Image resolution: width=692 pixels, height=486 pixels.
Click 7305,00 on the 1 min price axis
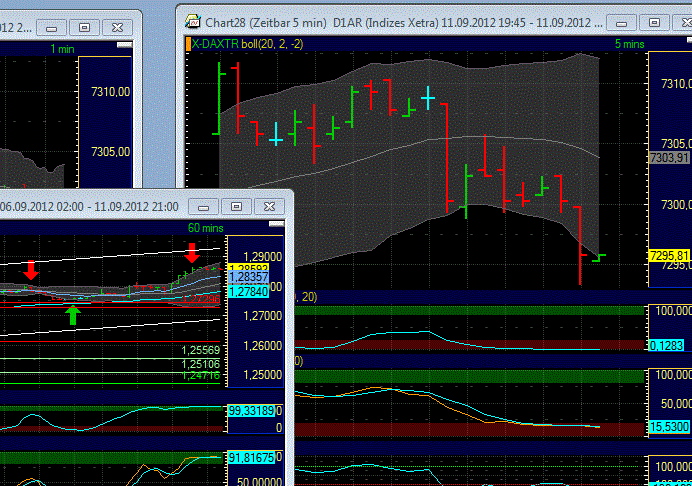(111, 152)
